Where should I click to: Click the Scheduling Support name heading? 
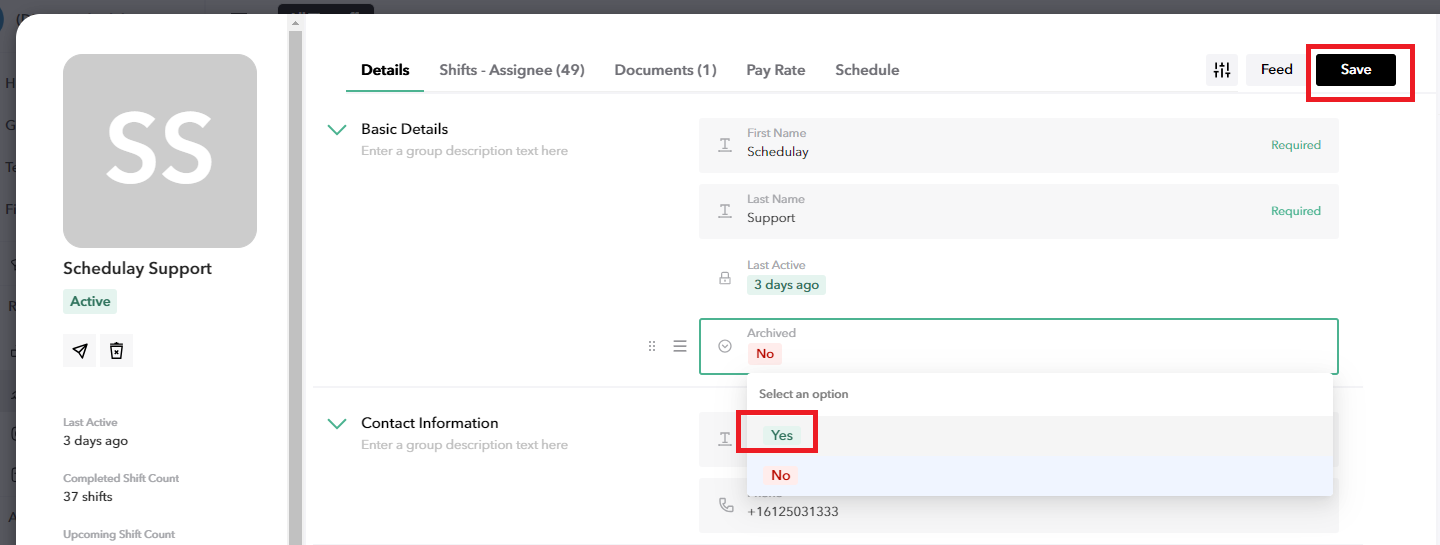pyautogui.click(x=137, y=268)
